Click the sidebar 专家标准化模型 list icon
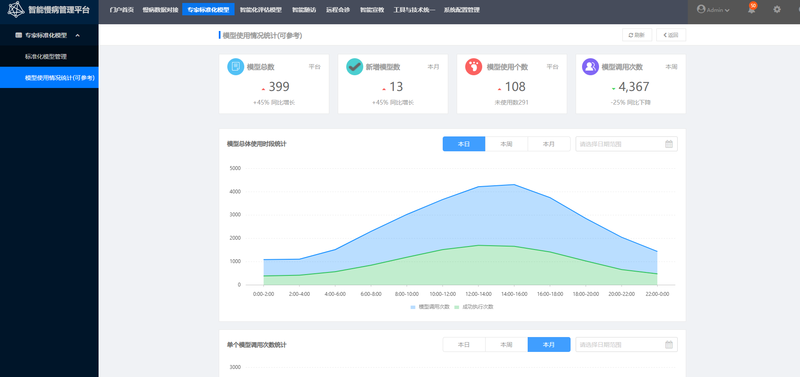 (x=18, y=35)
